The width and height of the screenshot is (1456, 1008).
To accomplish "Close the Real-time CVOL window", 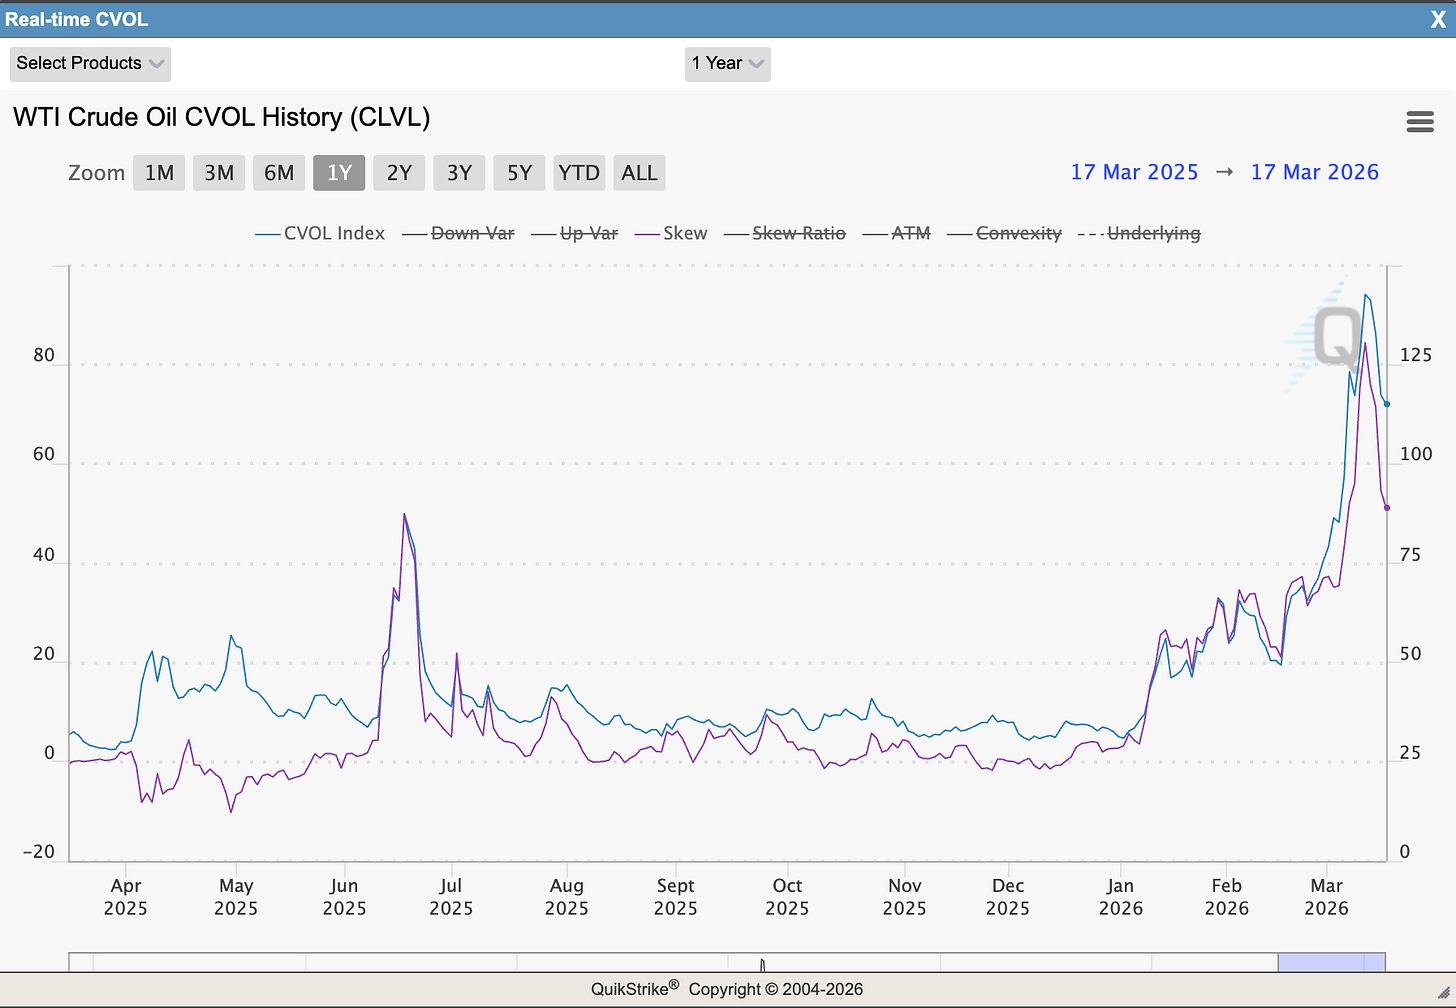I will tap(1438, 20).
